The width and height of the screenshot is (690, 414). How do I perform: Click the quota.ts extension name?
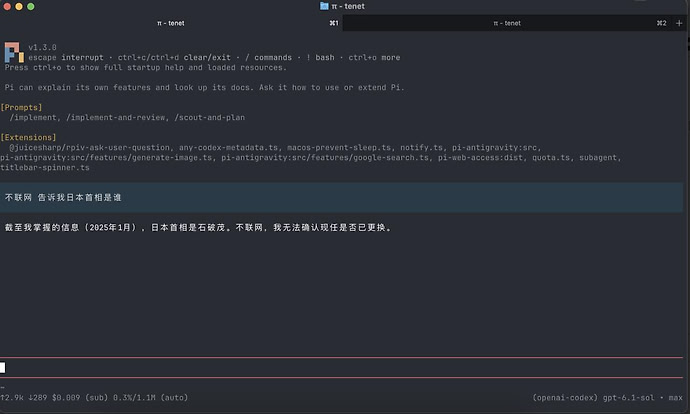(551, 158)
